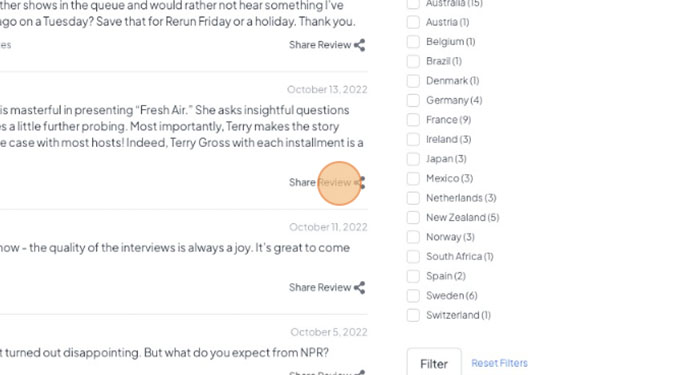Screen dimensions: 680x375
Task: Check the Germany (4) country filter
Action: click(413, 100)
